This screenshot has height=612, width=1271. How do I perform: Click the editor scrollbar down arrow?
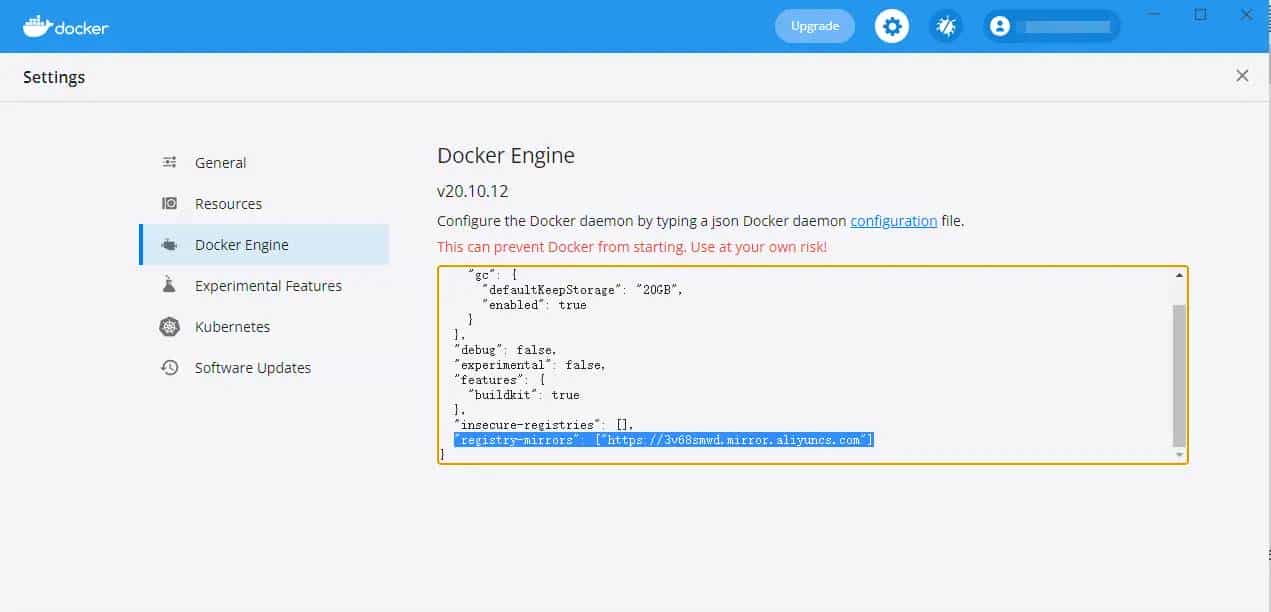[x=1179, y=456]
